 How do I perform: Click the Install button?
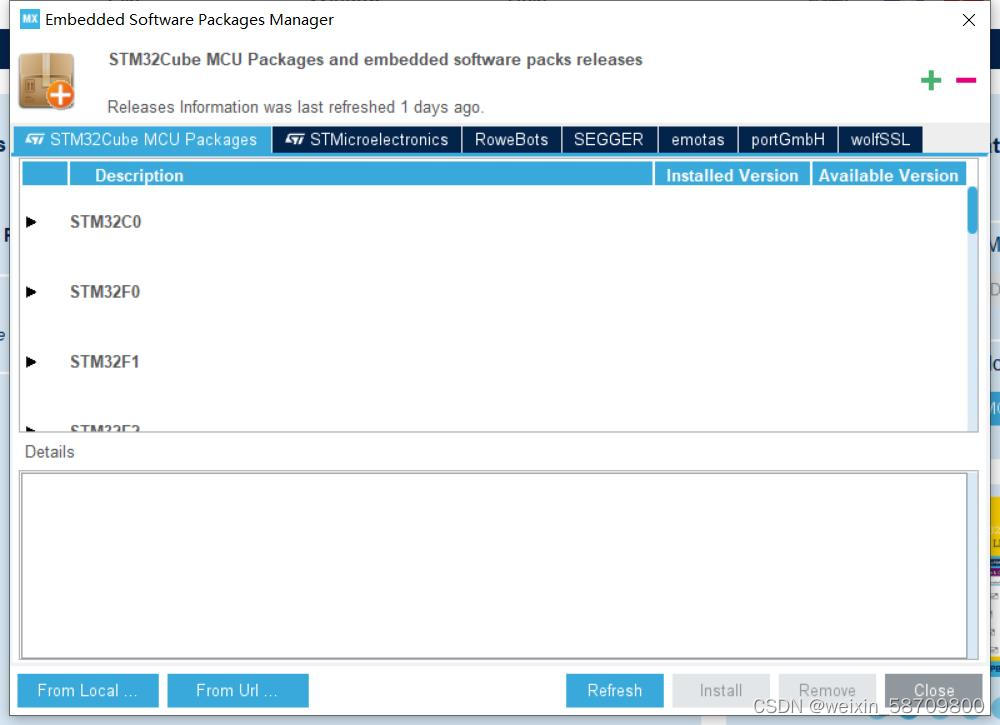721,691
